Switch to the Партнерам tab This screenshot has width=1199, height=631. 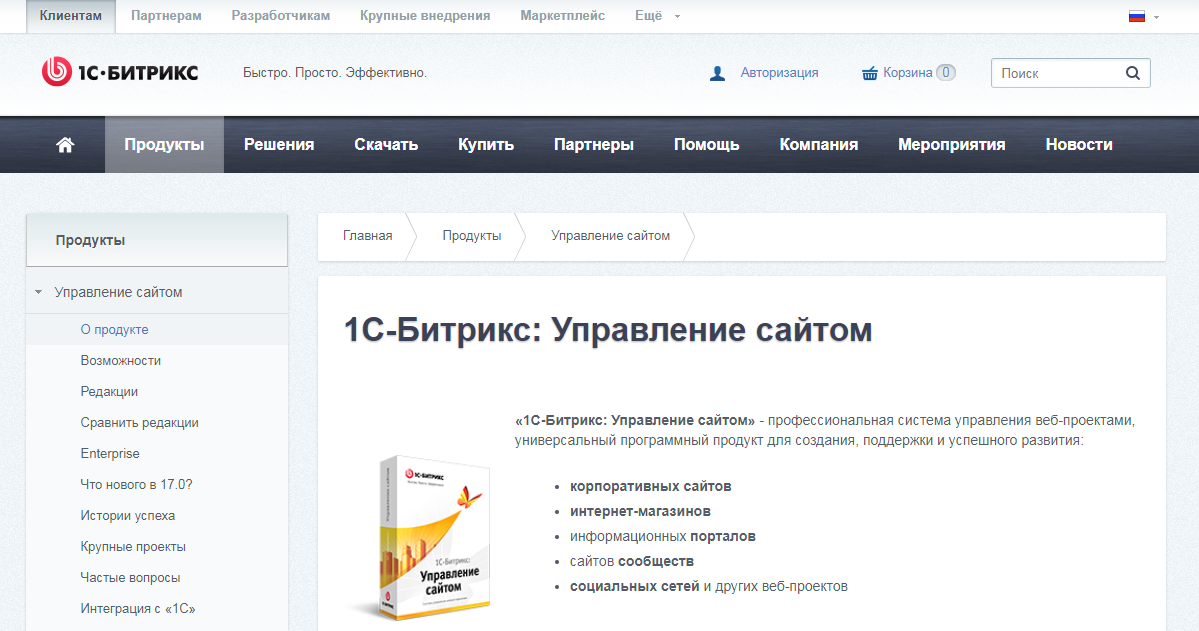coord(166,15)
